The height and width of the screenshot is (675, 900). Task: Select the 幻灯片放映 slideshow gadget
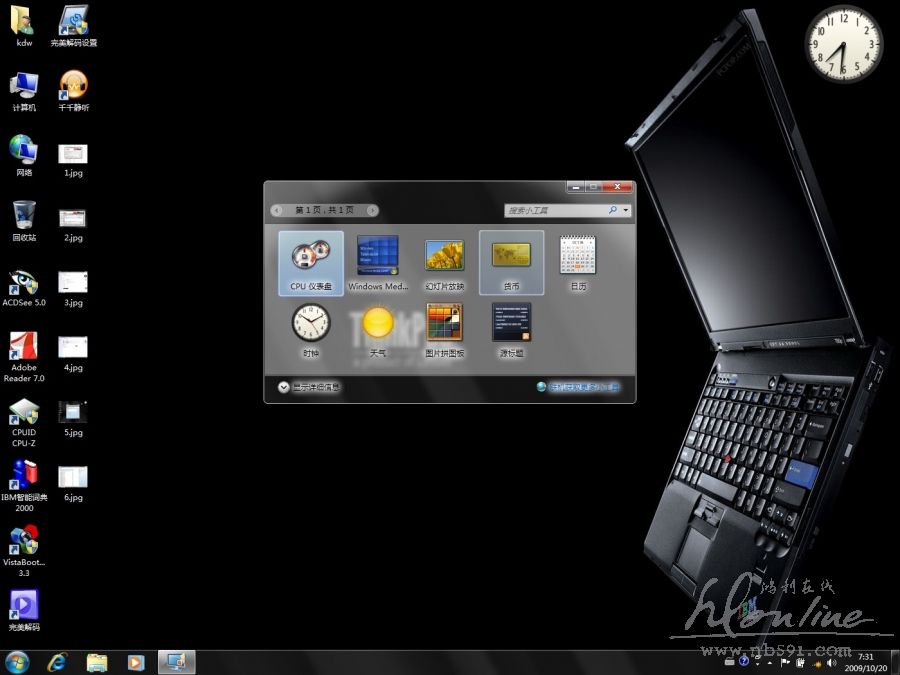tap(444, 263)
